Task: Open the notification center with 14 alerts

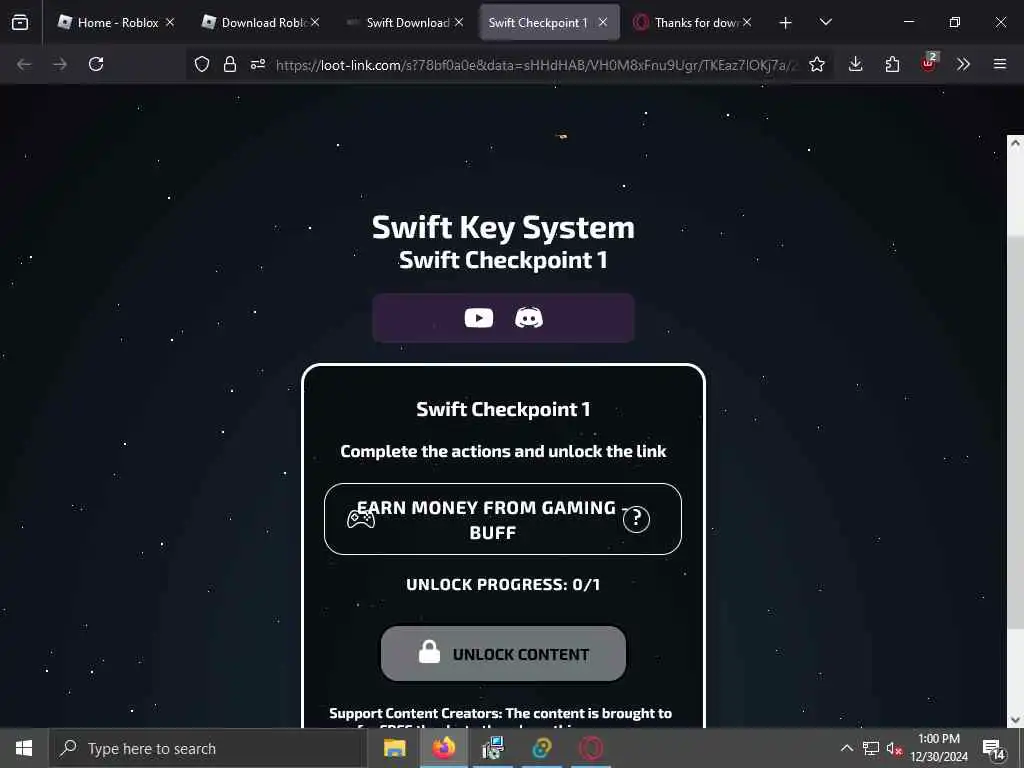Action: point(993,750)
